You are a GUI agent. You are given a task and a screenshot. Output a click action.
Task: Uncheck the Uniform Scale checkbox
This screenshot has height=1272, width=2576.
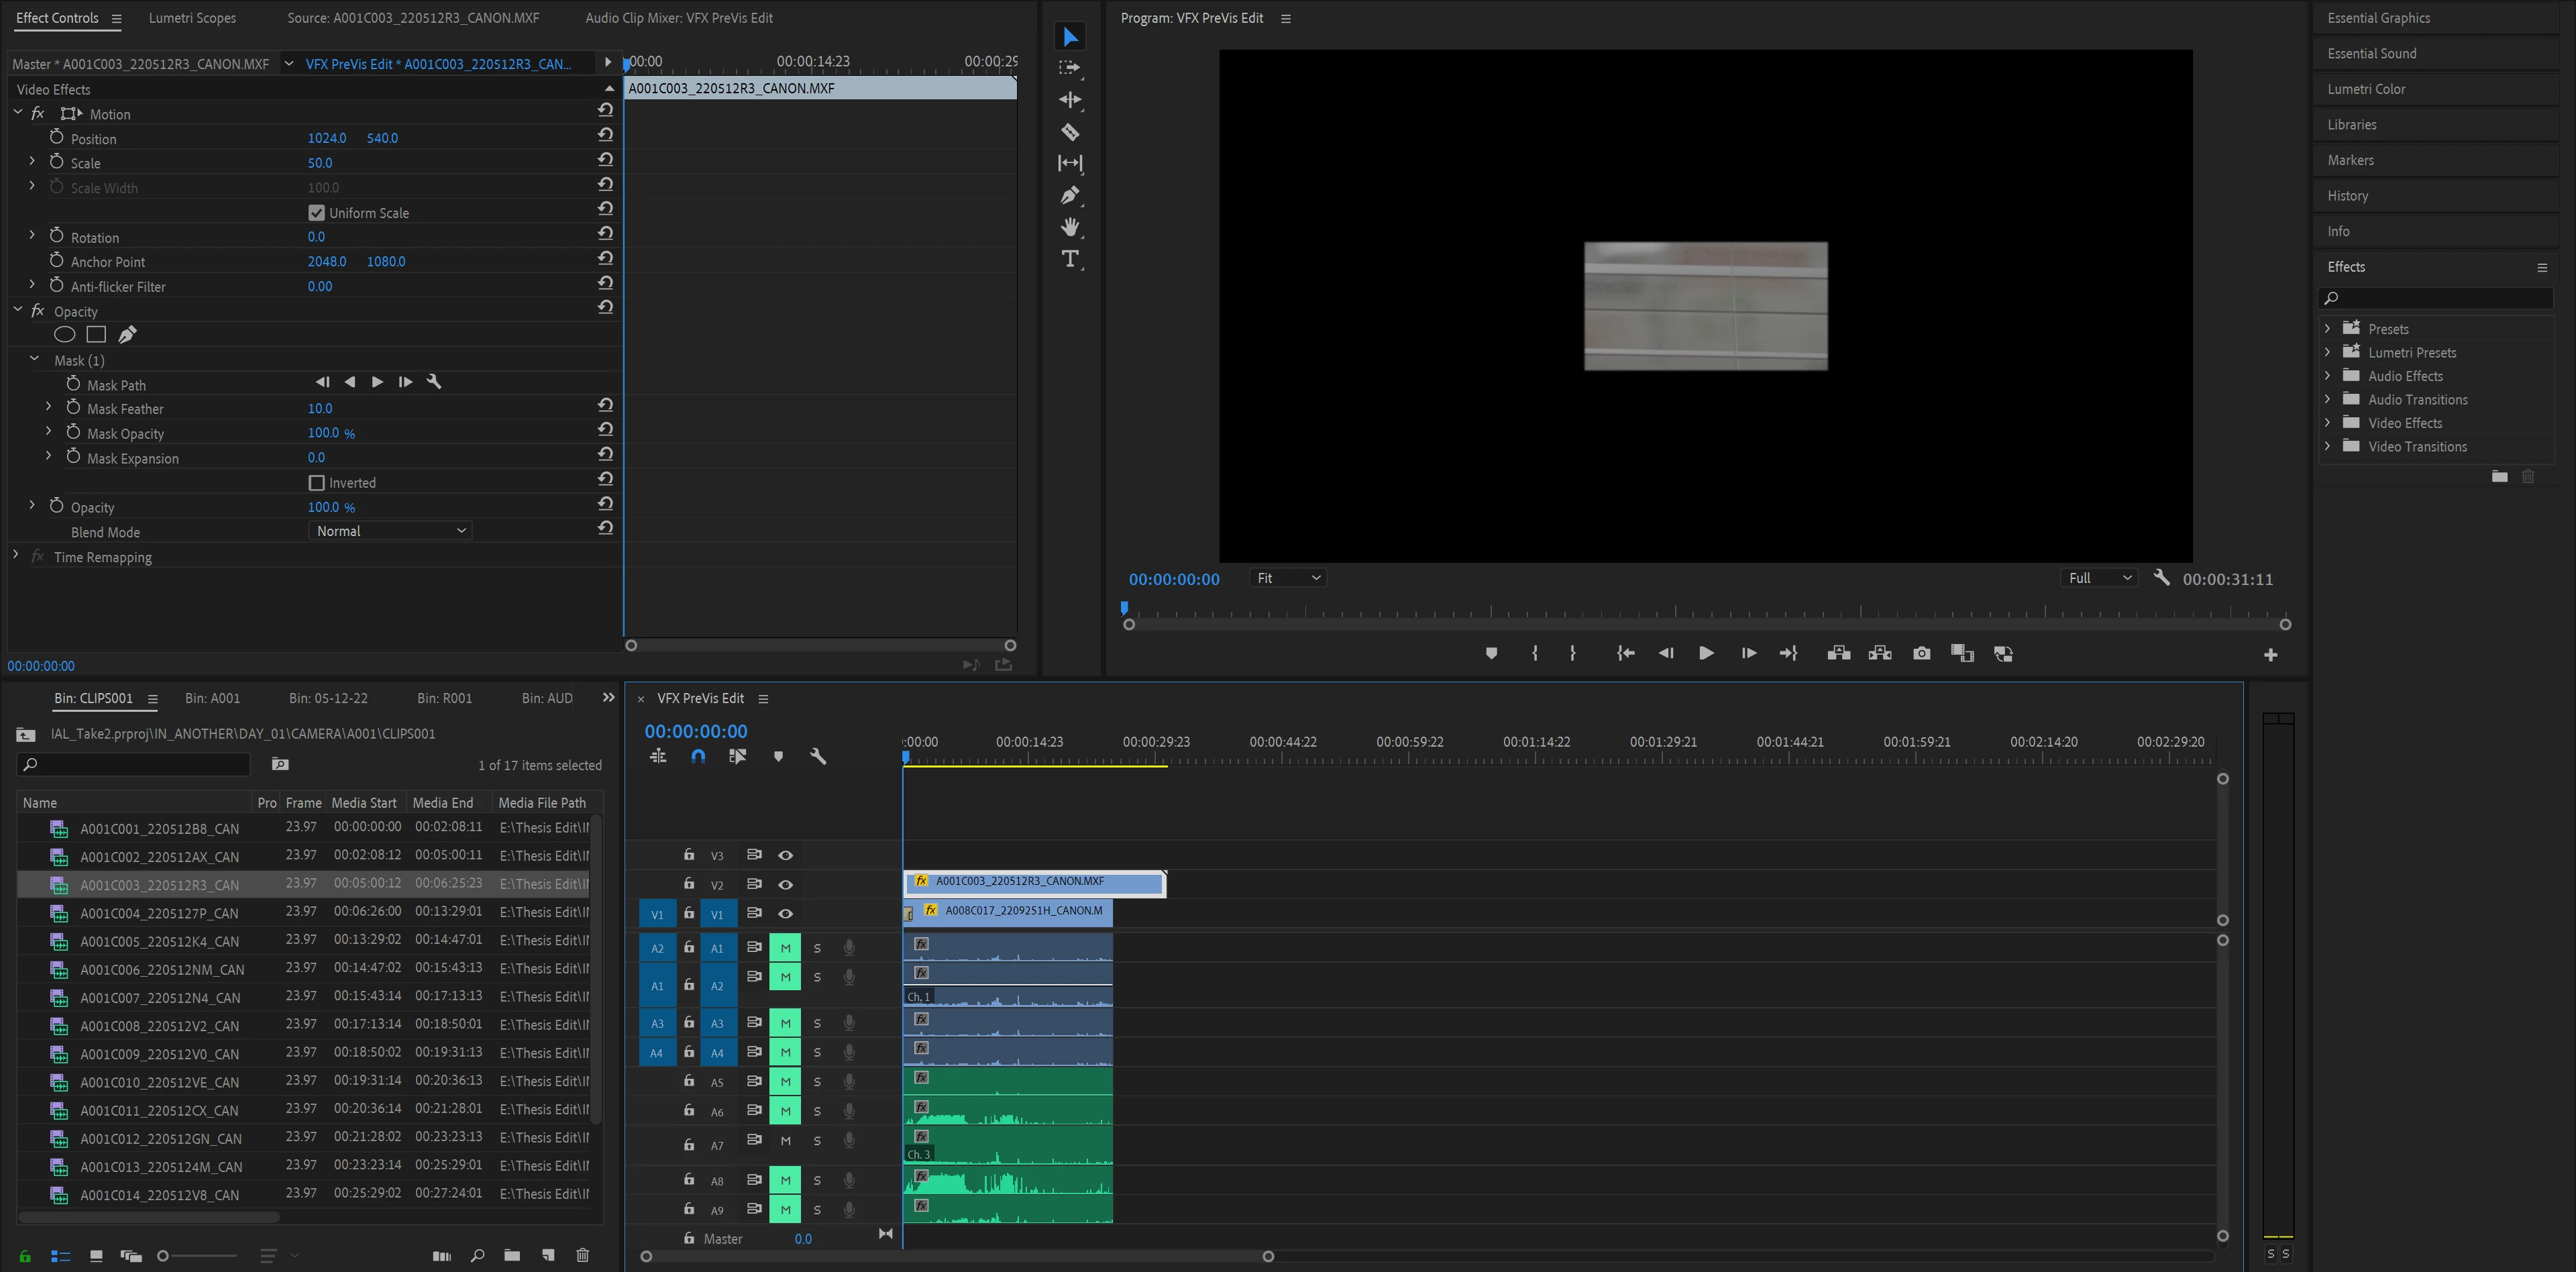click(317, 213)
